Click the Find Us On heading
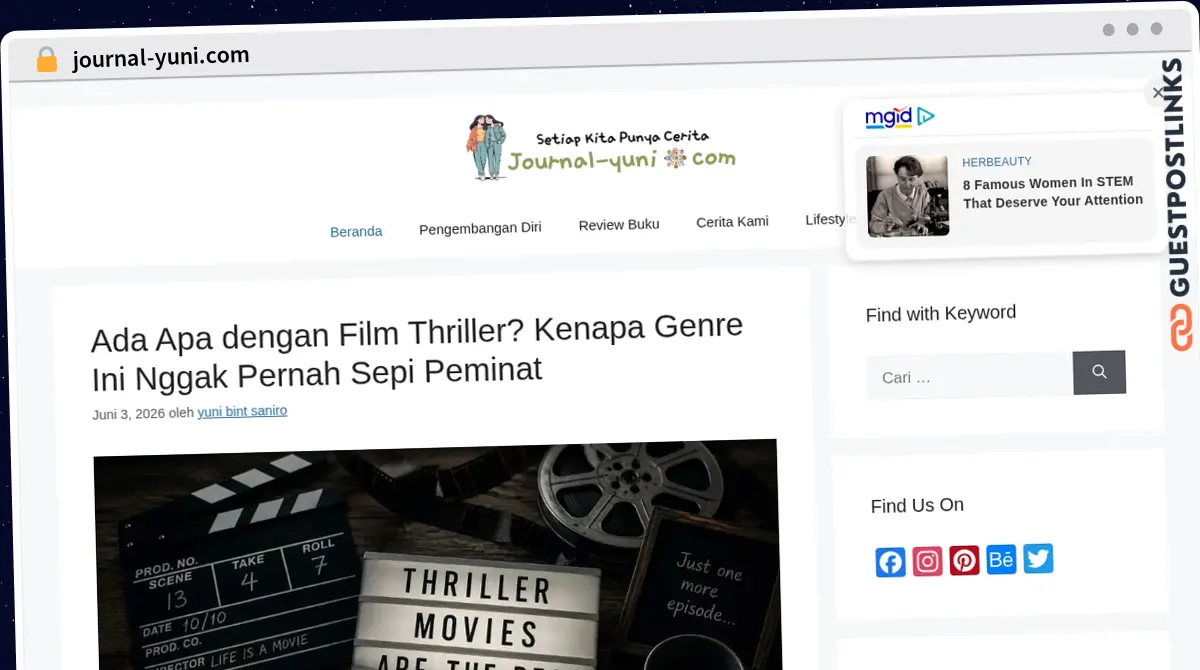Screen dimensions: 1200x670 tap(917, 506)
